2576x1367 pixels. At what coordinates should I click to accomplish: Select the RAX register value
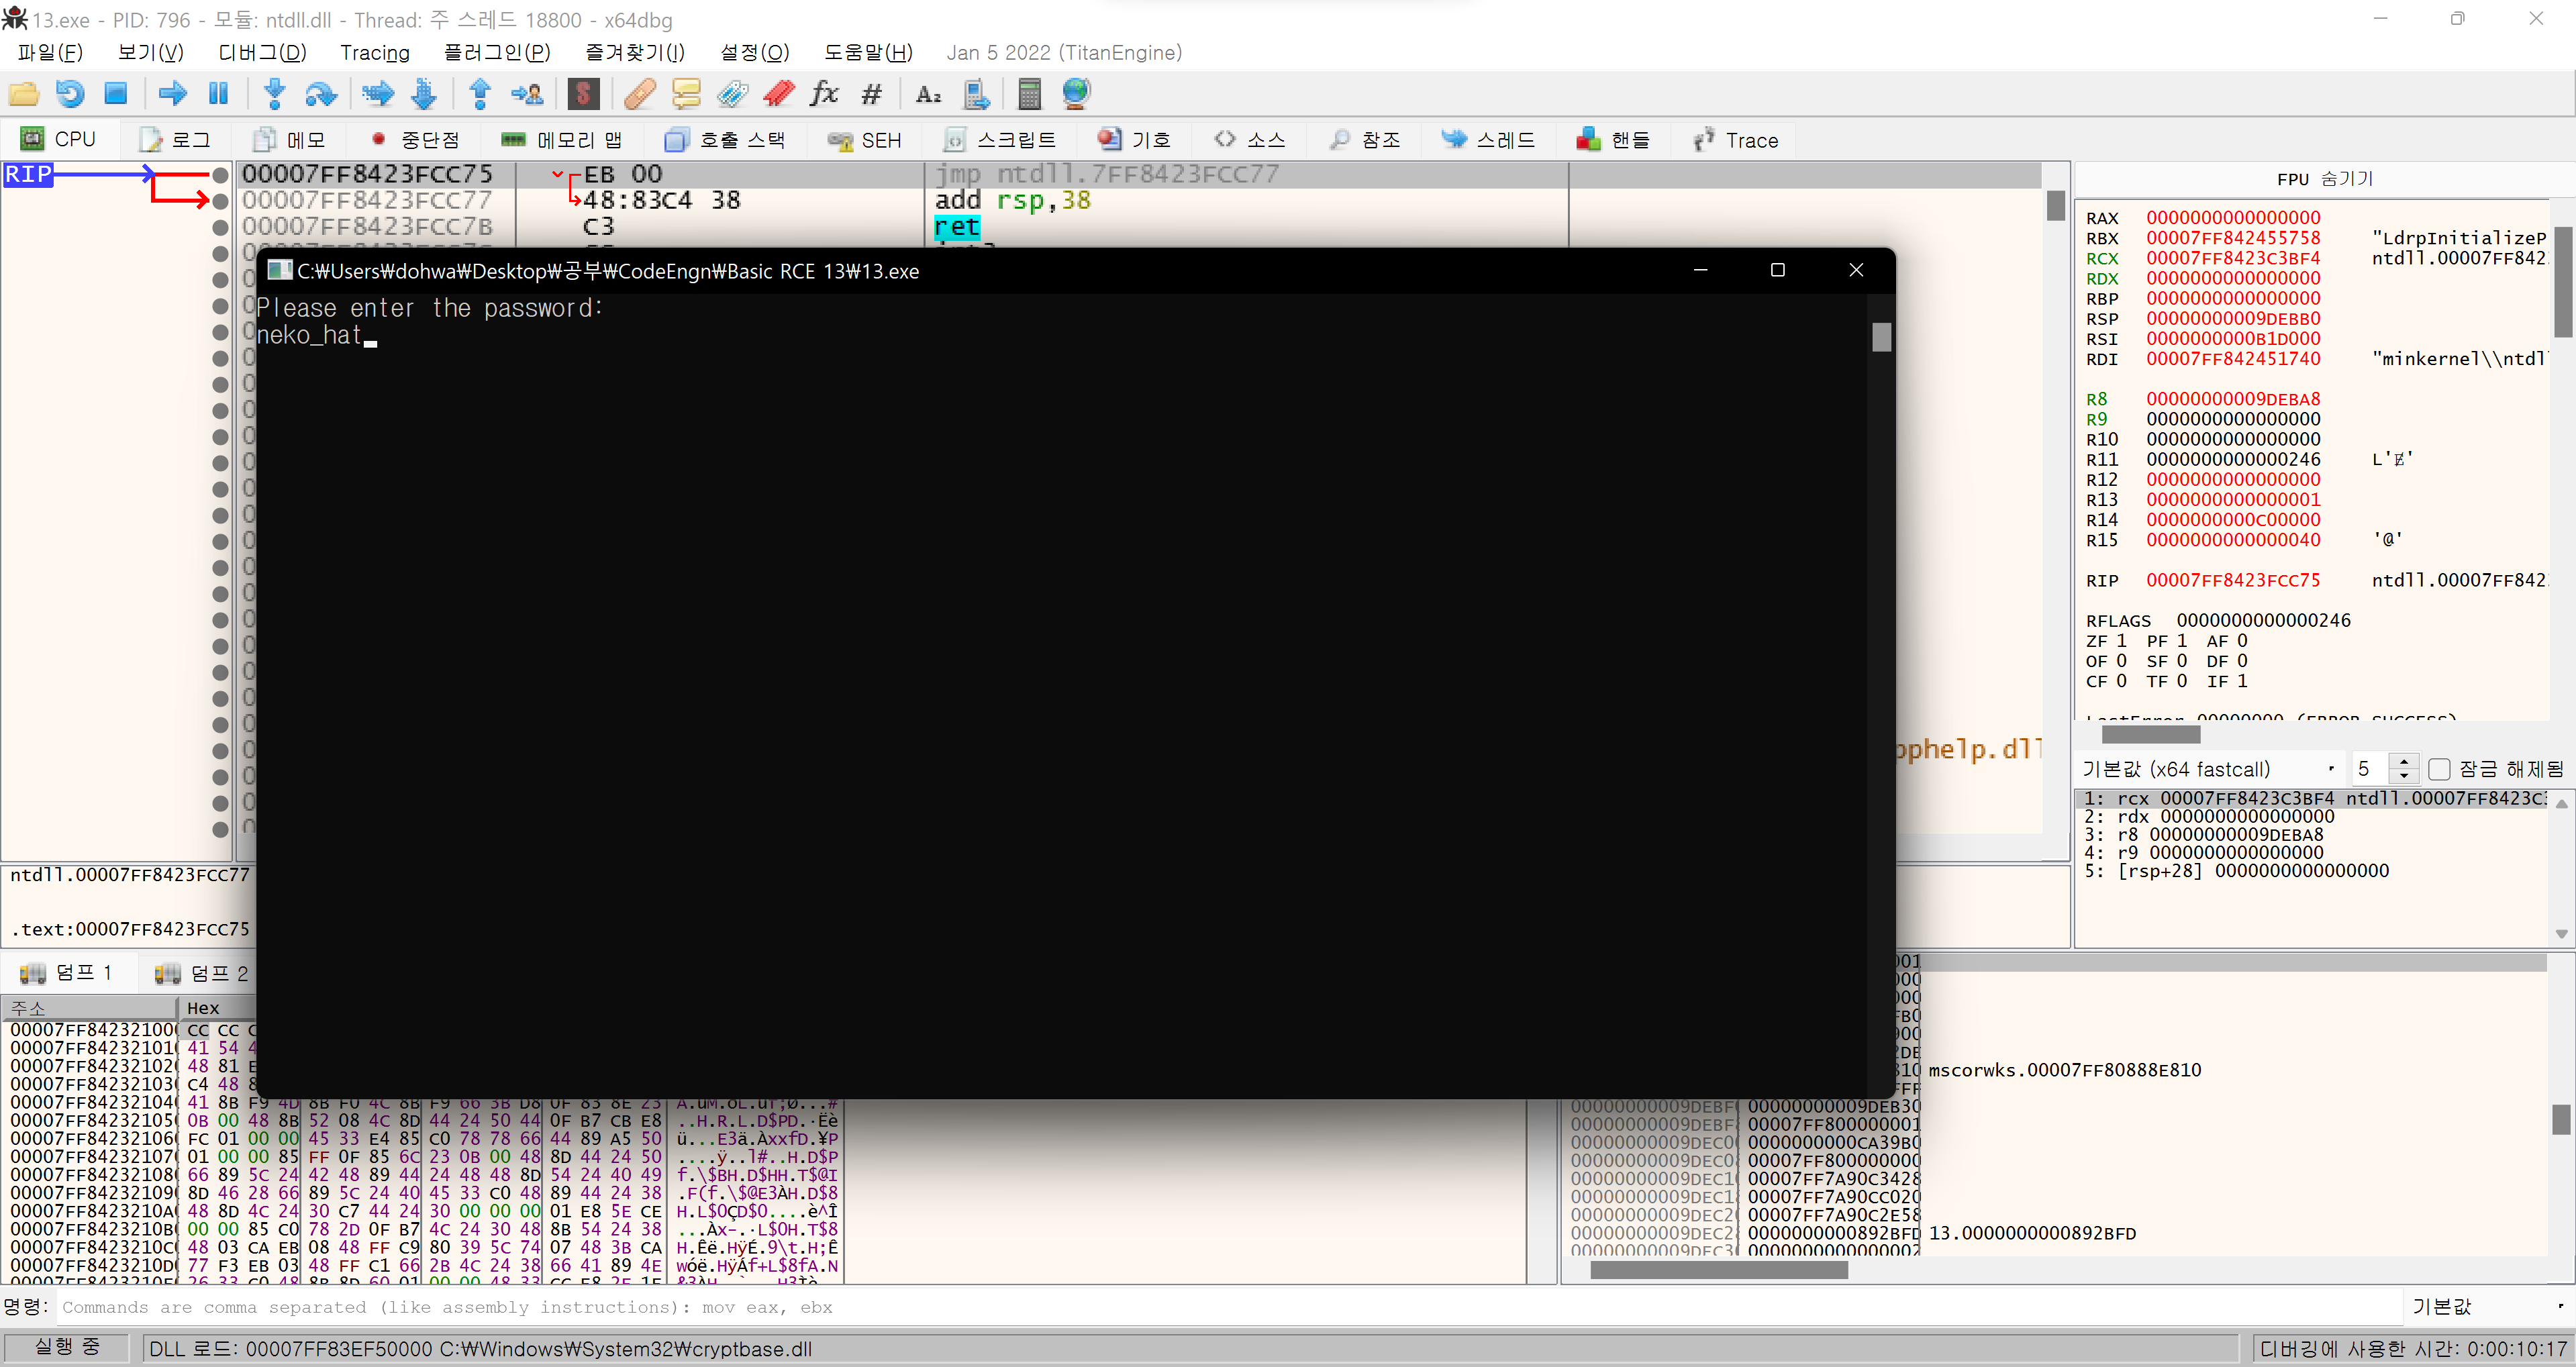tap(2233, 217)
